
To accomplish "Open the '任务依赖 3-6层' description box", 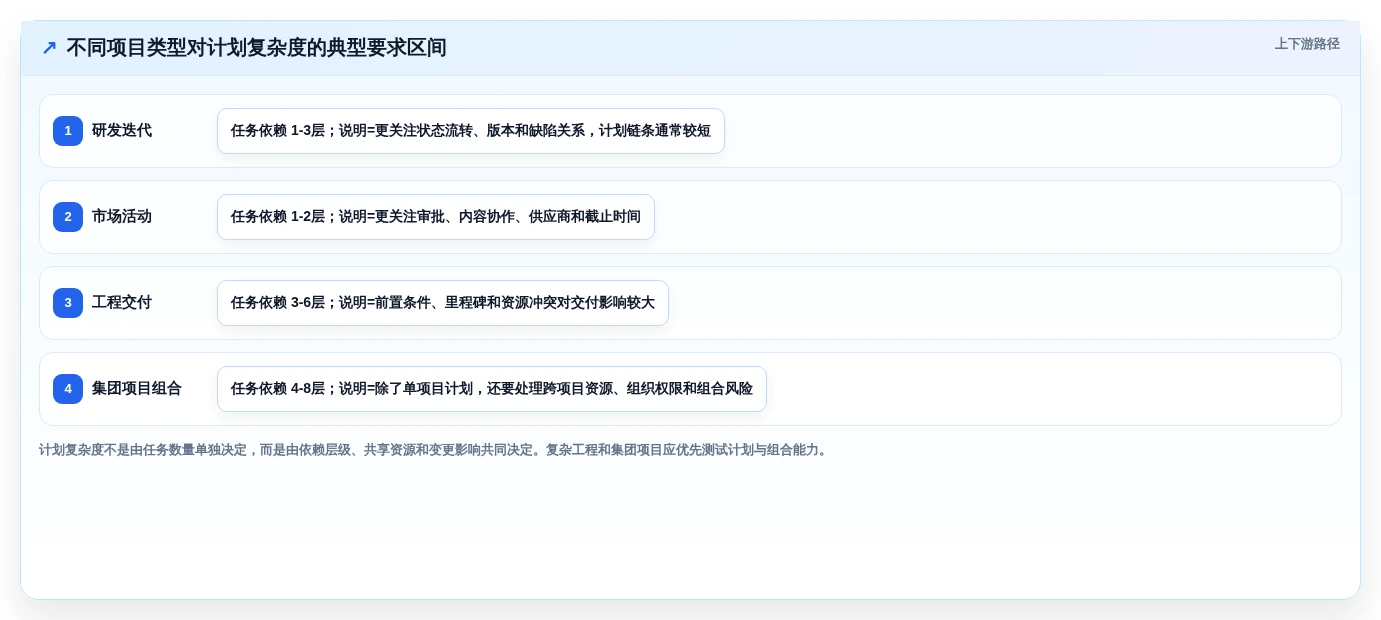I will [x=443, y=303].
